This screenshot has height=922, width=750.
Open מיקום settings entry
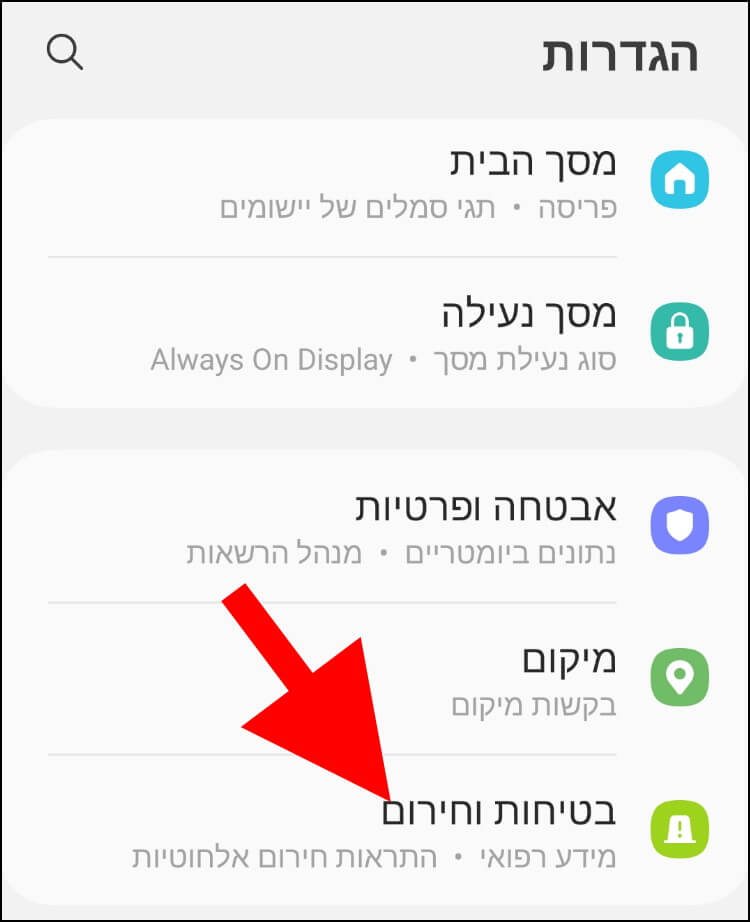(x=375, y=679)
